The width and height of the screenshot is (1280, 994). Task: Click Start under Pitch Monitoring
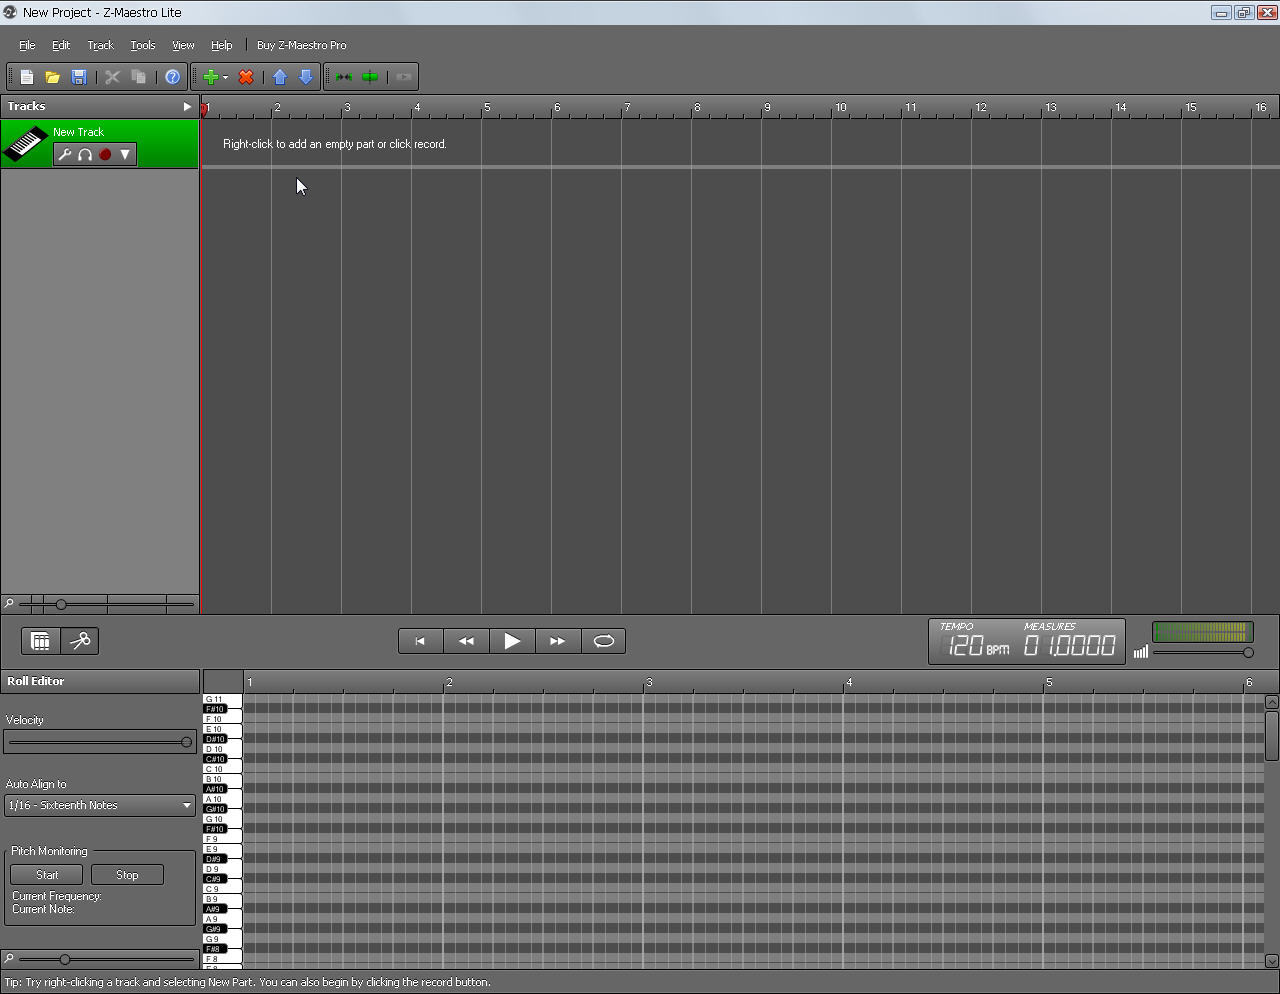point(47,875)
